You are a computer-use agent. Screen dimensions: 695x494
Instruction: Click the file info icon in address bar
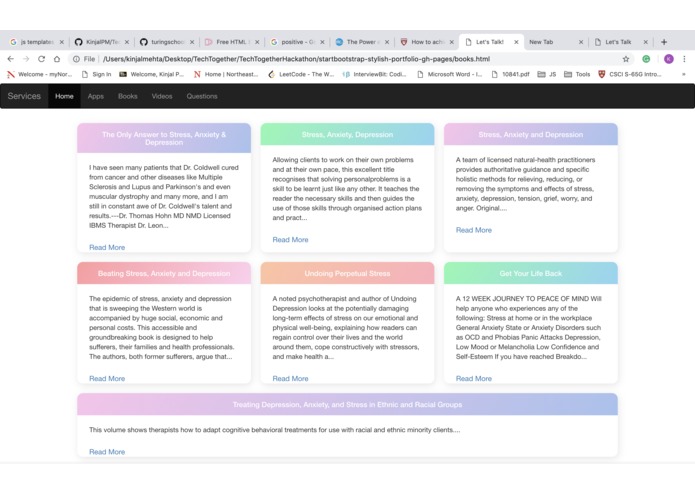click(x=76, y=59)
